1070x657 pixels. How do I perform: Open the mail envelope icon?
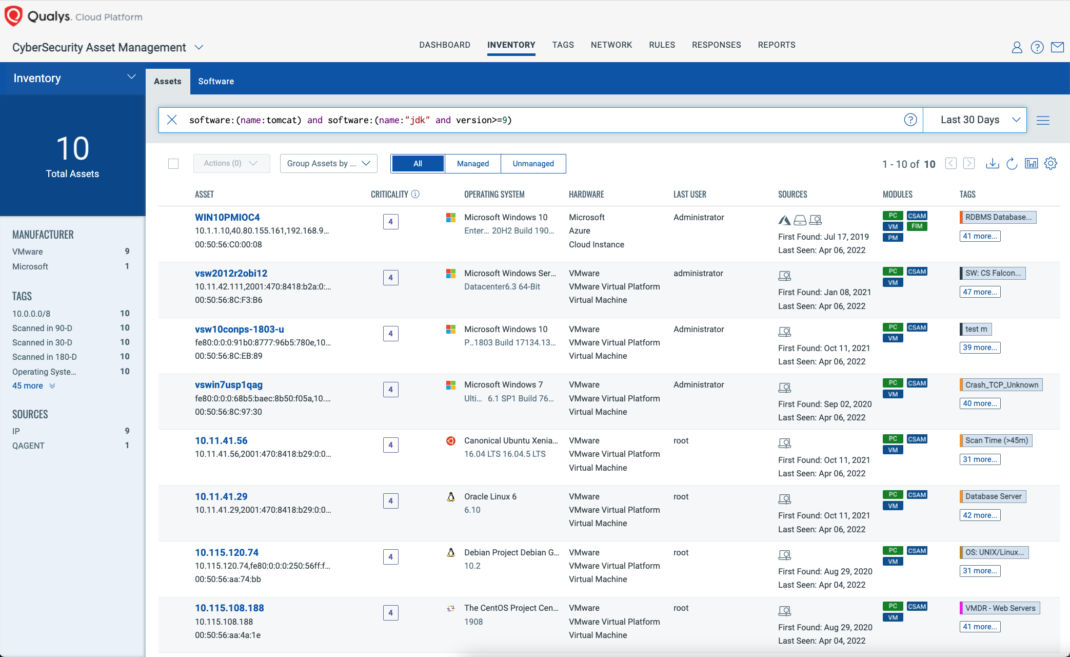tap(1057, 47)
